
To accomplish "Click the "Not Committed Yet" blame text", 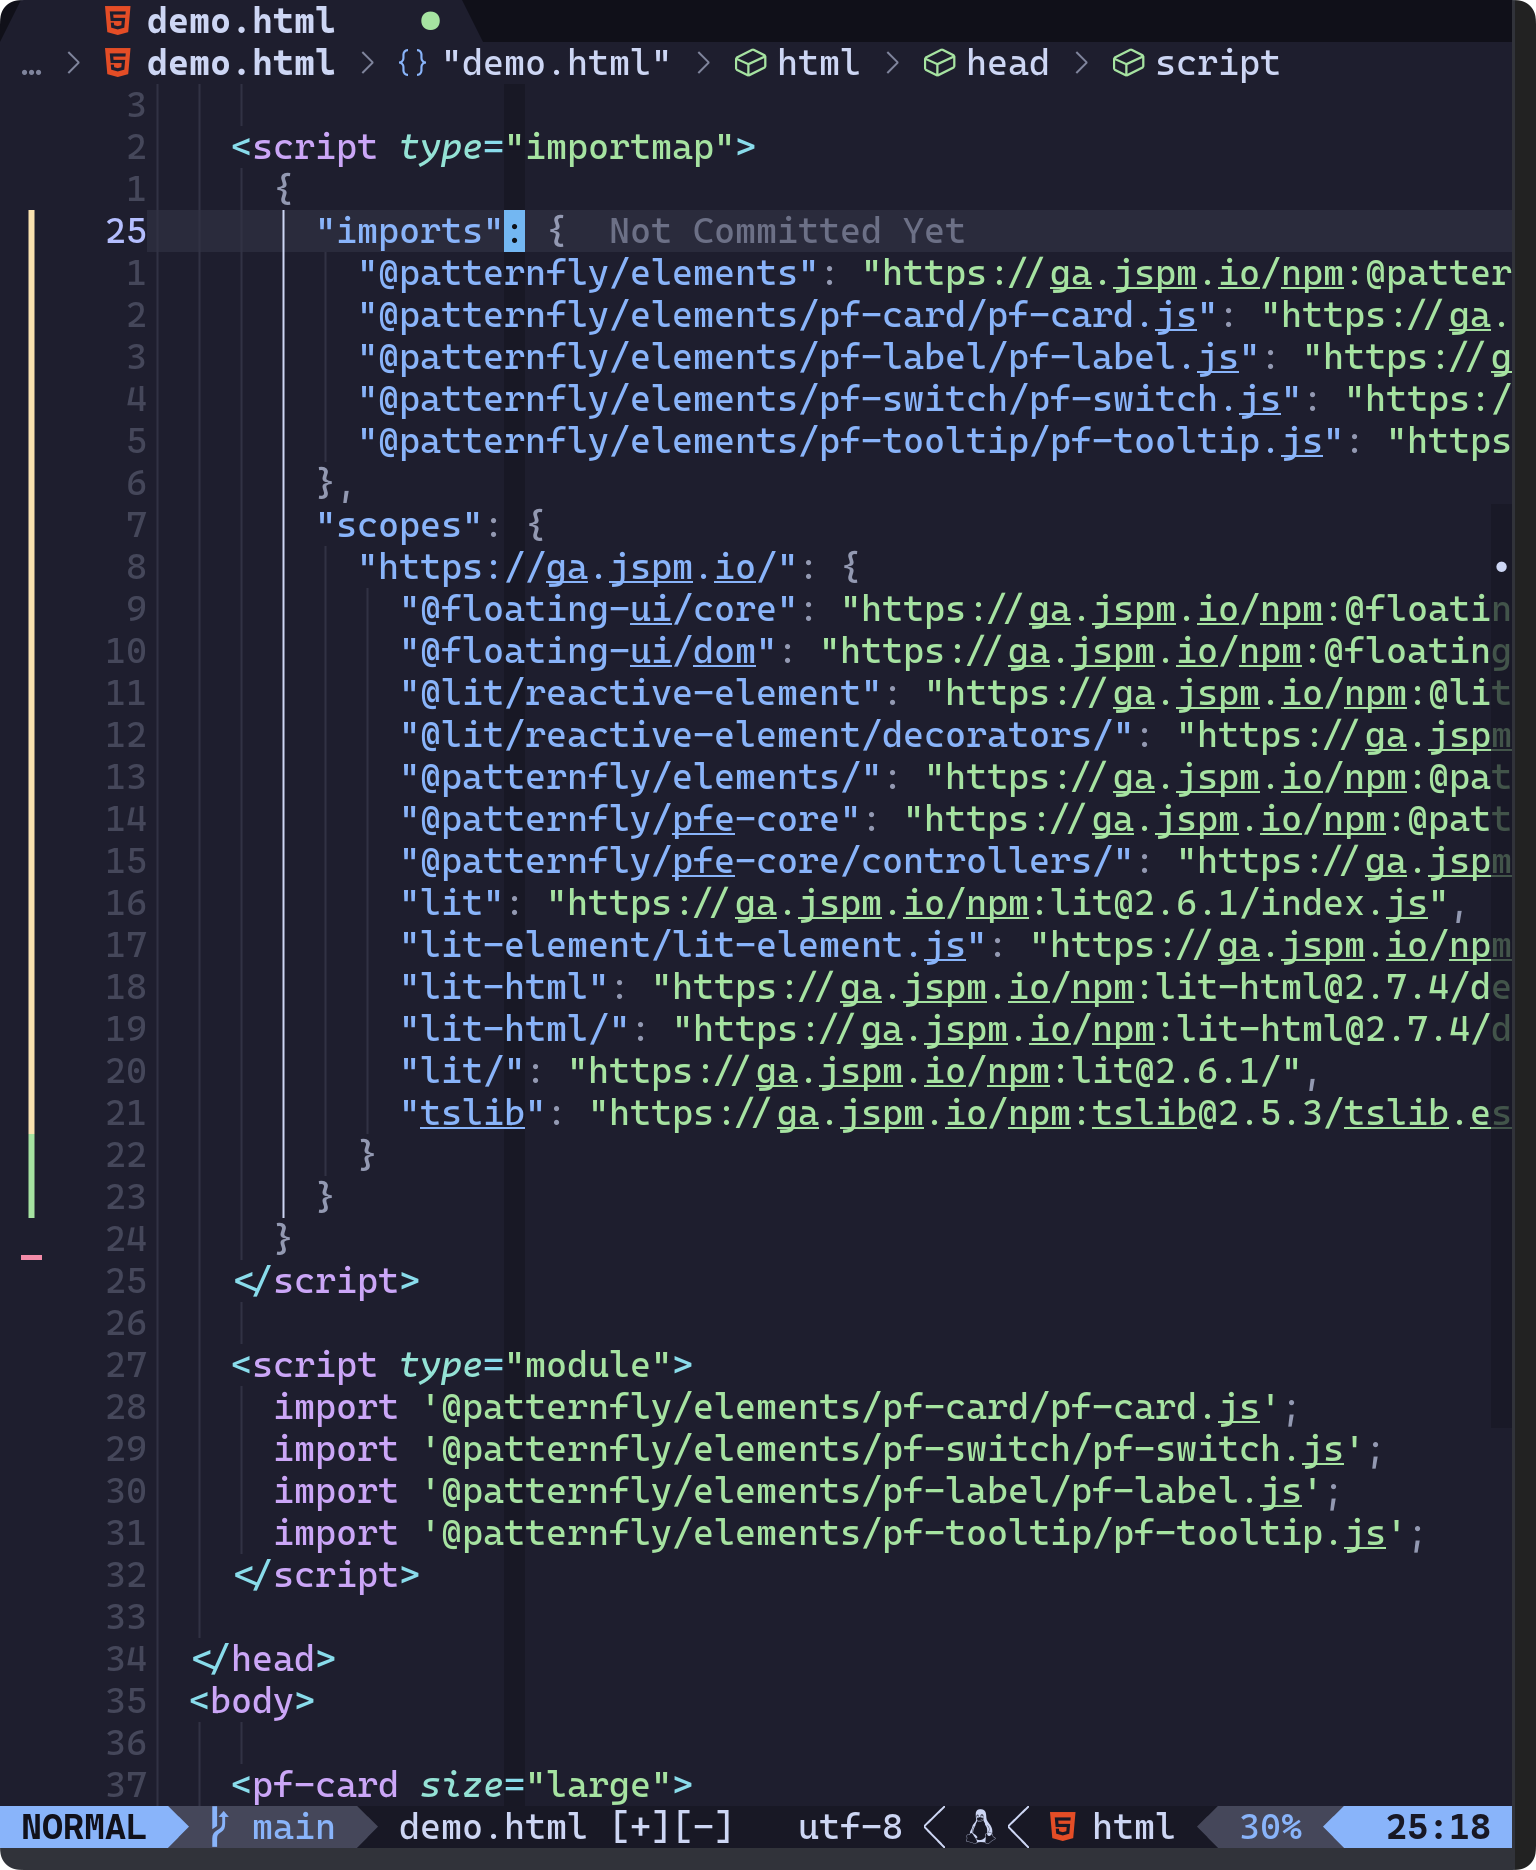I will [x=787, y=231].
